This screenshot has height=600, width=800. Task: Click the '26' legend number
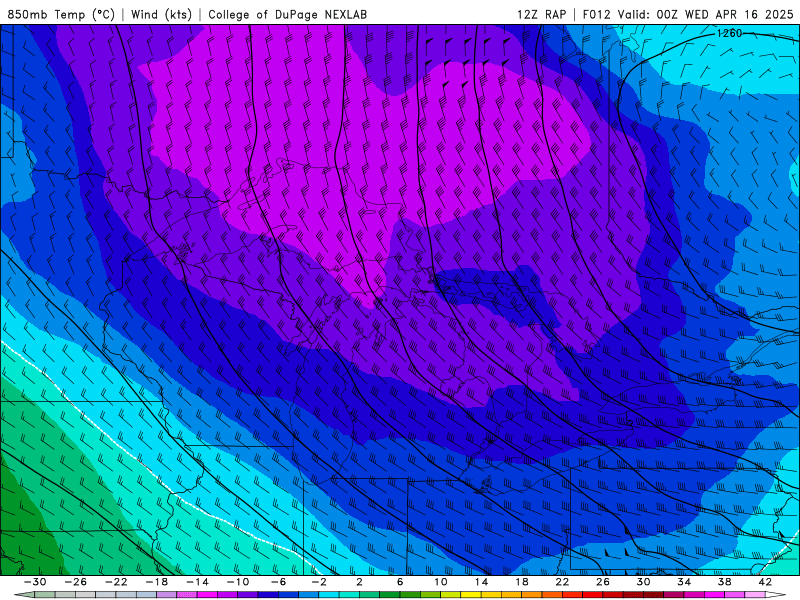[603, 582]
